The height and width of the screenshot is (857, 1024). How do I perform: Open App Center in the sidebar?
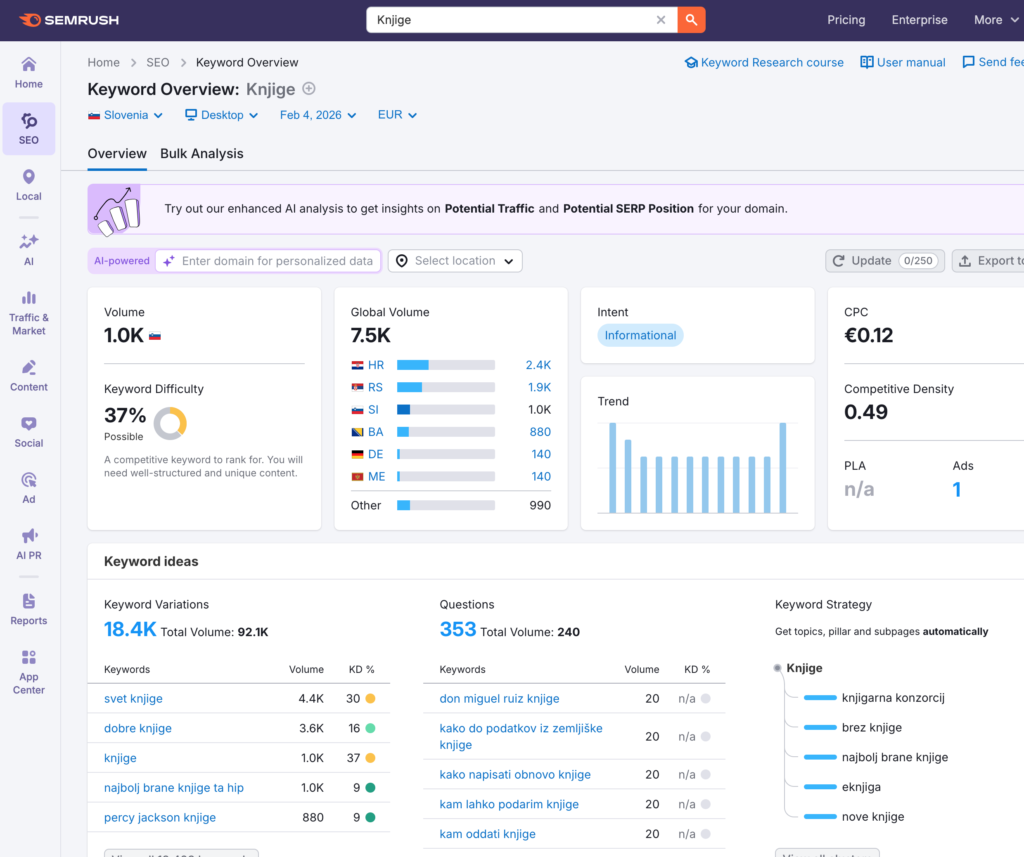pos(29,672)
